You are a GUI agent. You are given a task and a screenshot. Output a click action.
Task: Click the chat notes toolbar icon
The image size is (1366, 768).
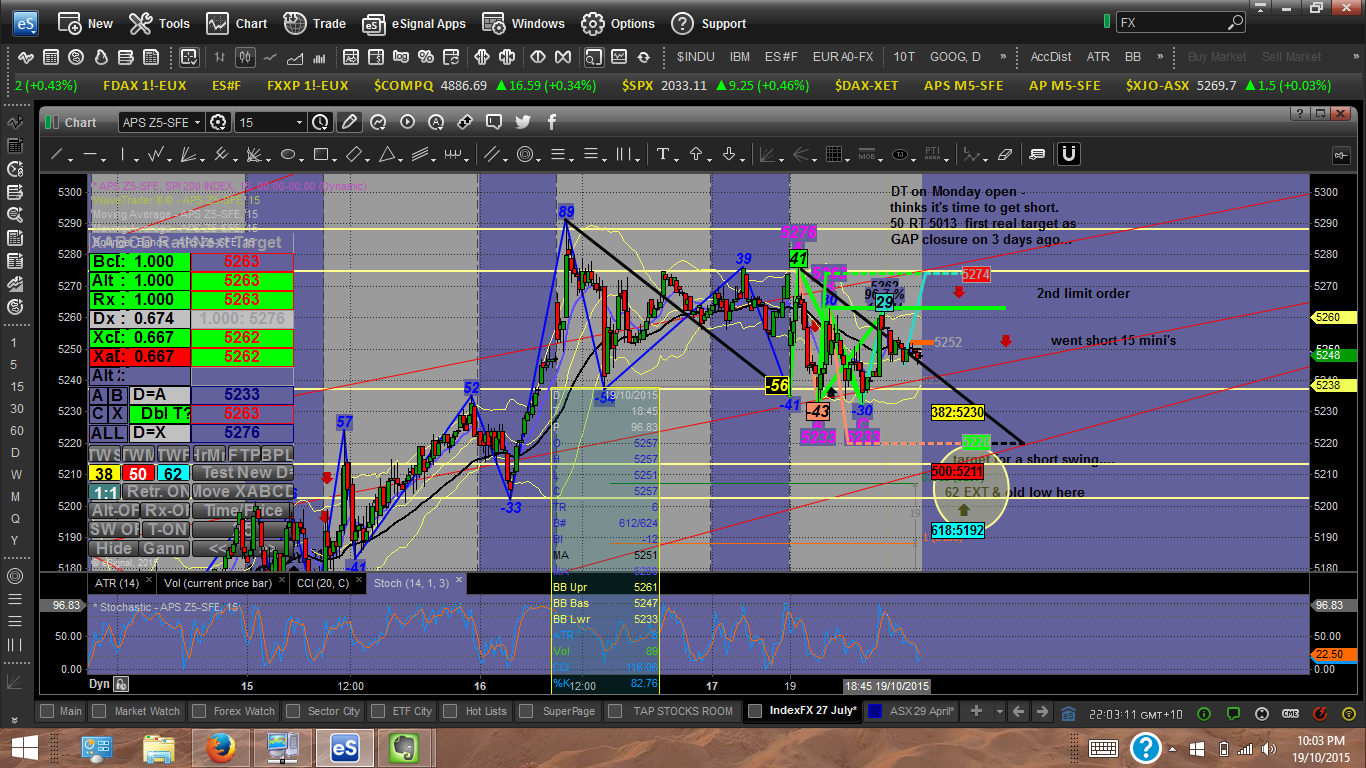click(x=1037, y=155)
